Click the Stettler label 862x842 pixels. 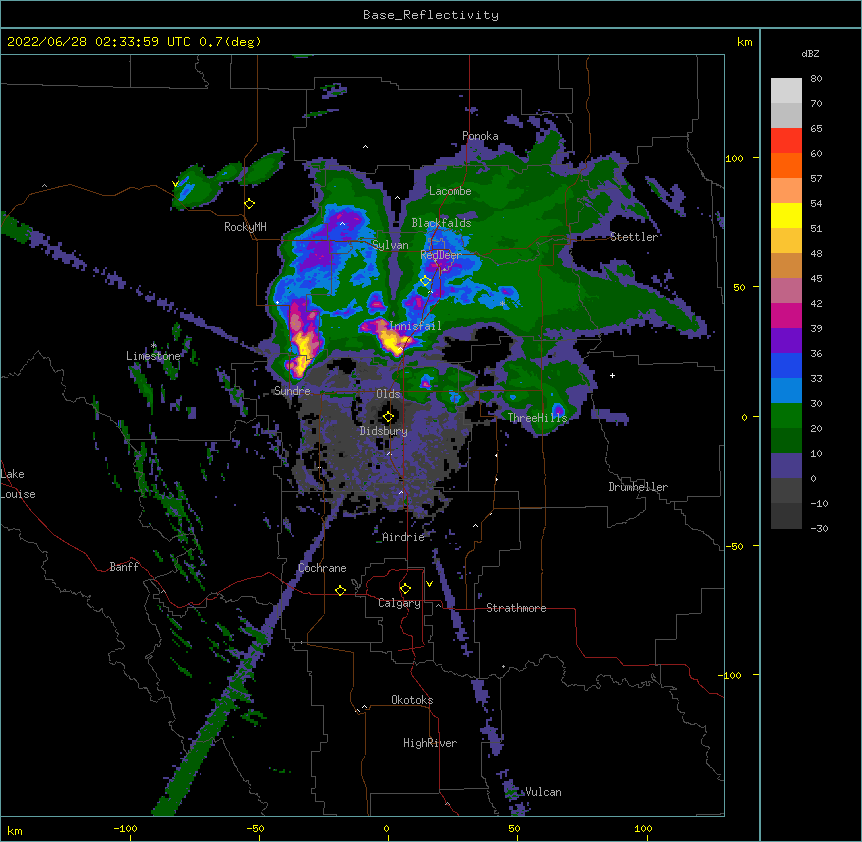pyautogui.click(x=634, y=237)
